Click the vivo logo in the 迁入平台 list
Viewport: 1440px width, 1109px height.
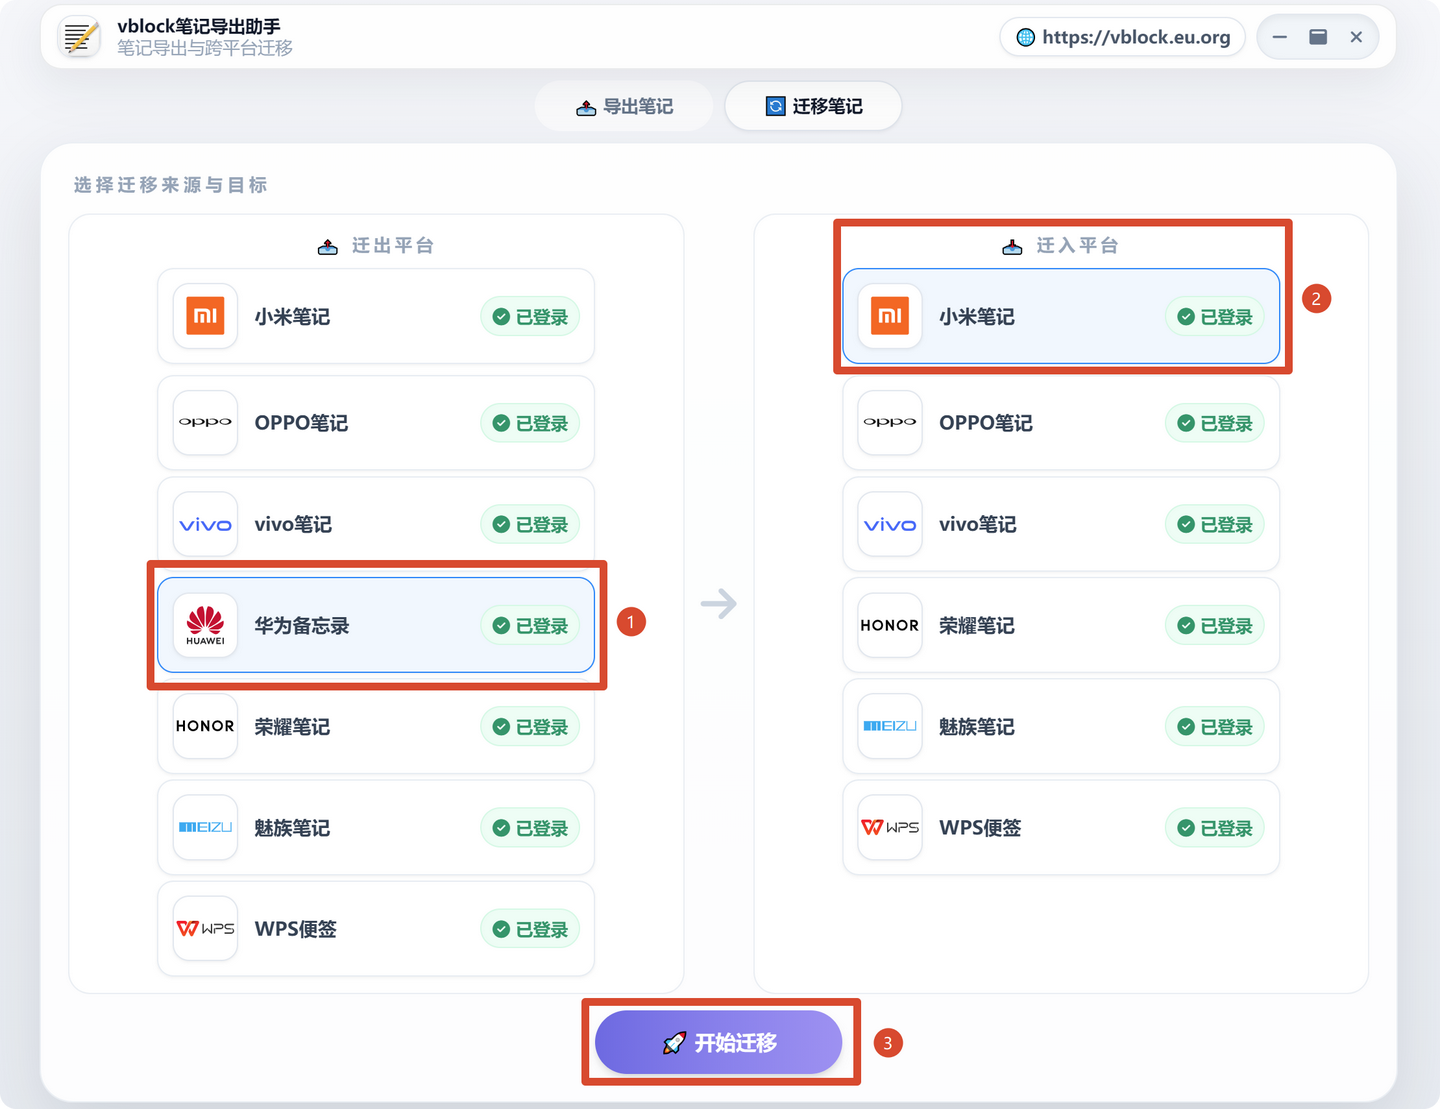click(x=890, y=524)
